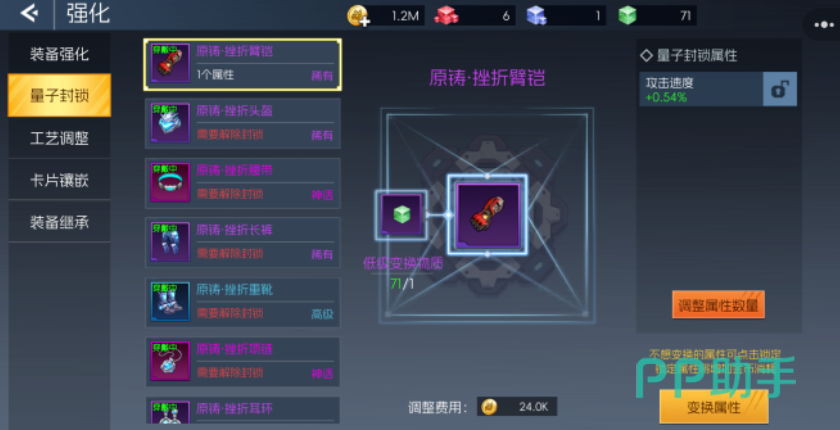Image resolution: width=840 pixels, height=430 pixels.
Task: Select 原铸·挫折头盔 in the equipment list
Action: click(x=243, y=123)
